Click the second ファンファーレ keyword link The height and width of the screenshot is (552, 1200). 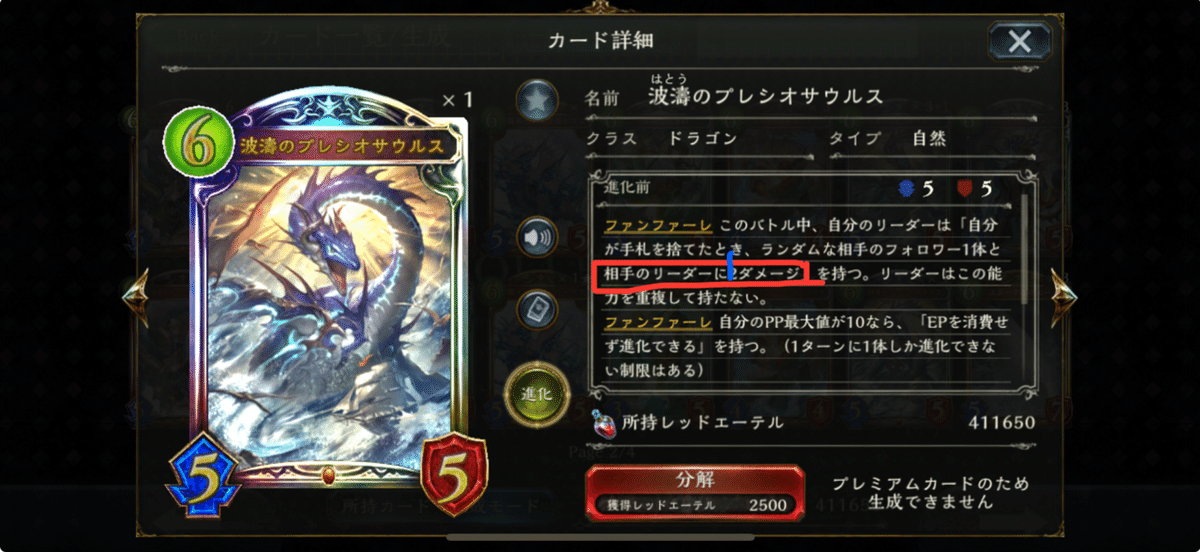point(642,322)
